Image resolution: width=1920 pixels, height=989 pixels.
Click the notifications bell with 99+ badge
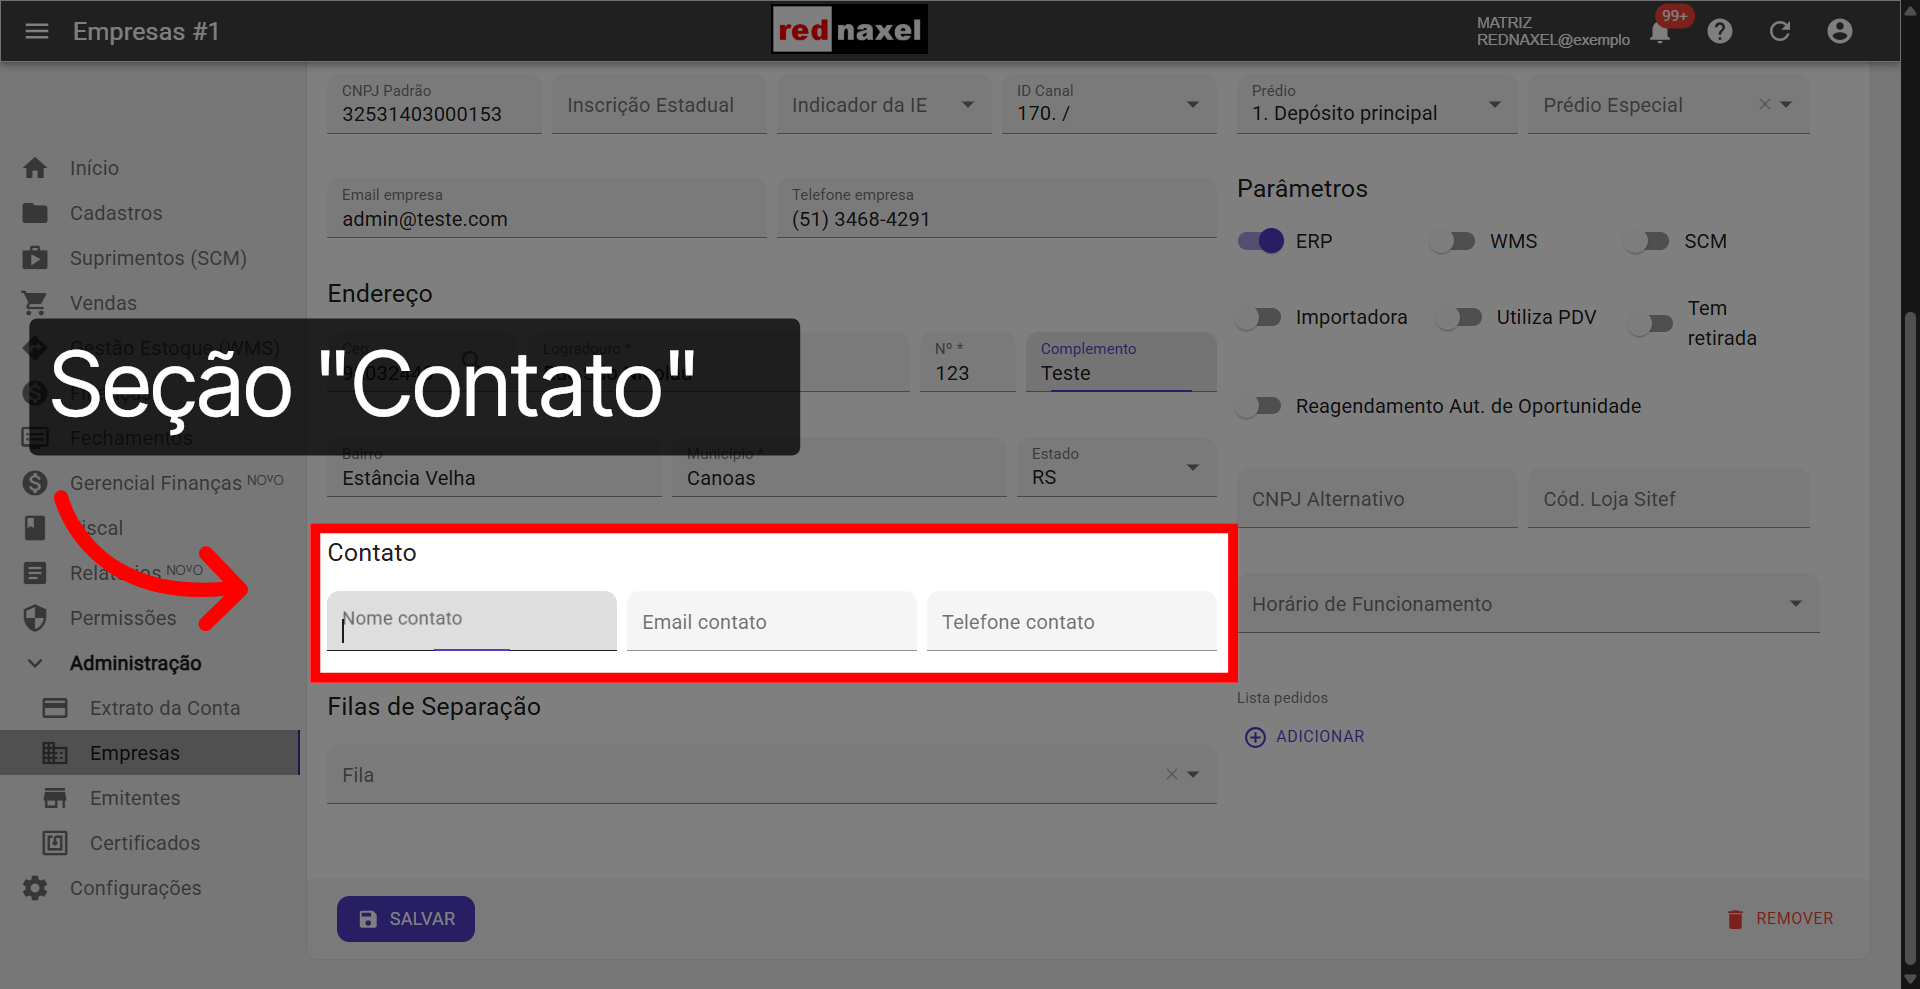coord(1659,31)
